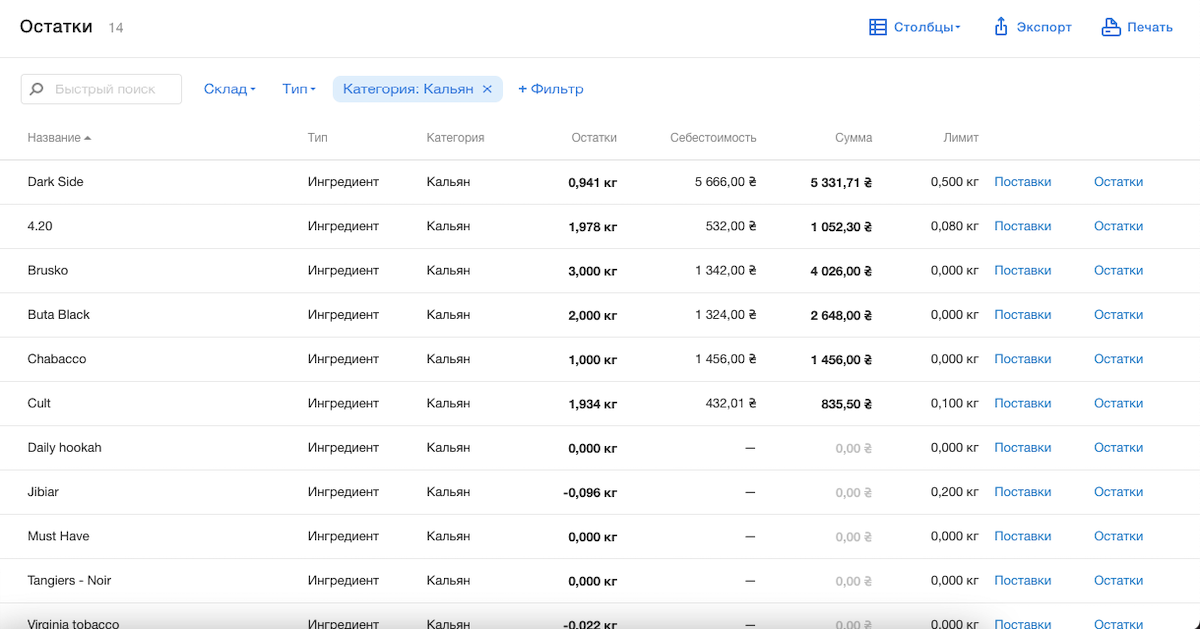Image resolution: width=1200 pixels, height=629 pixels.
Task: Select the Buta Black row name
Action: pyautogui.click(x=59, y=315)
